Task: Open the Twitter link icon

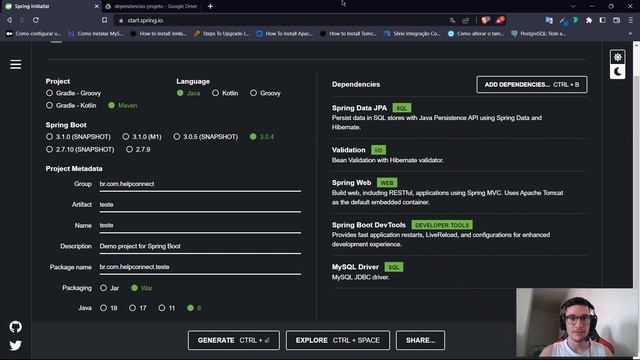Action: tap(16, 345)
